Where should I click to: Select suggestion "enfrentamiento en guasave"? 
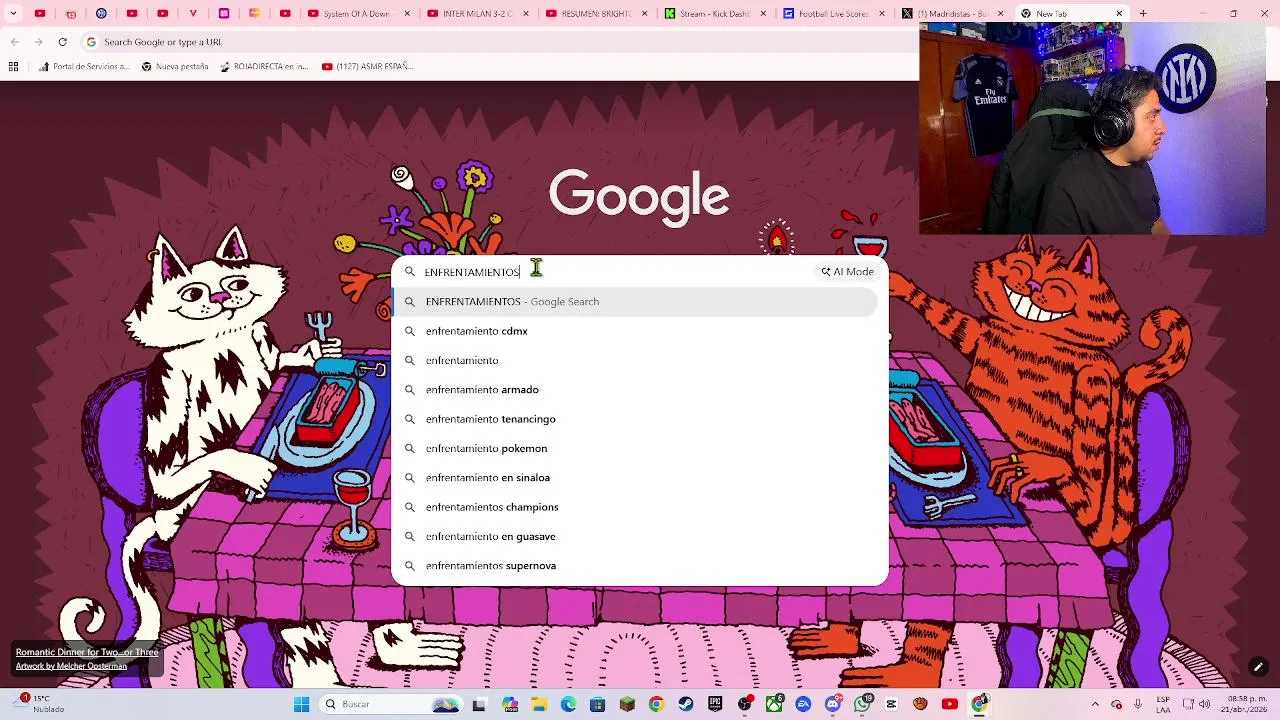click(x=634, y=536)
